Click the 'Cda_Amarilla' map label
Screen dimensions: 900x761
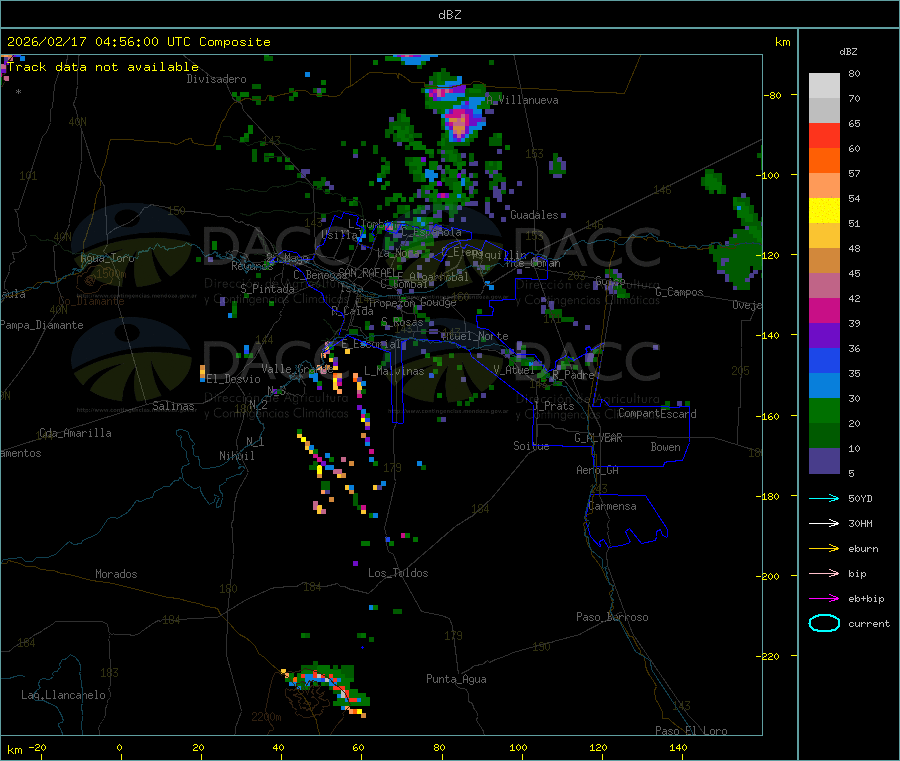coord(75,433)
